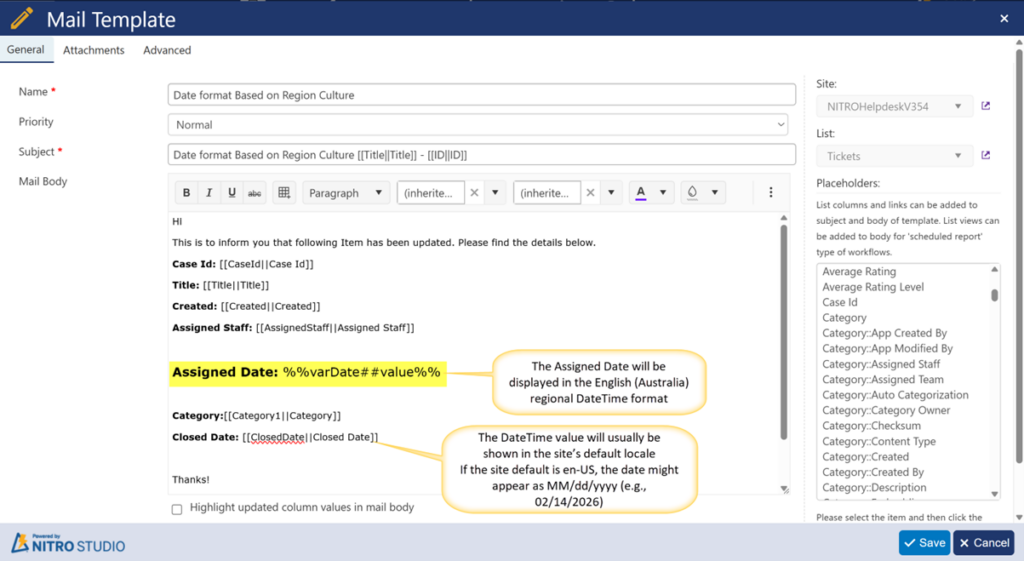
Task: Open the background fill color picker
Action: click(x=704, y=193)
